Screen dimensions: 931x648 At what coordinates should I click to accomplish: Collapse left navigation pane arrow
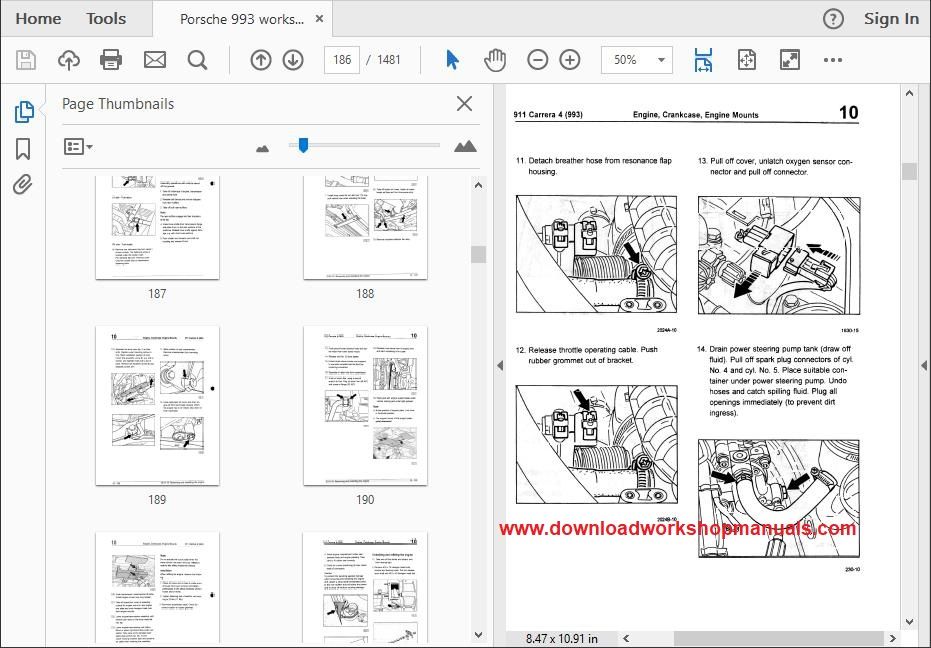(500, 366)
